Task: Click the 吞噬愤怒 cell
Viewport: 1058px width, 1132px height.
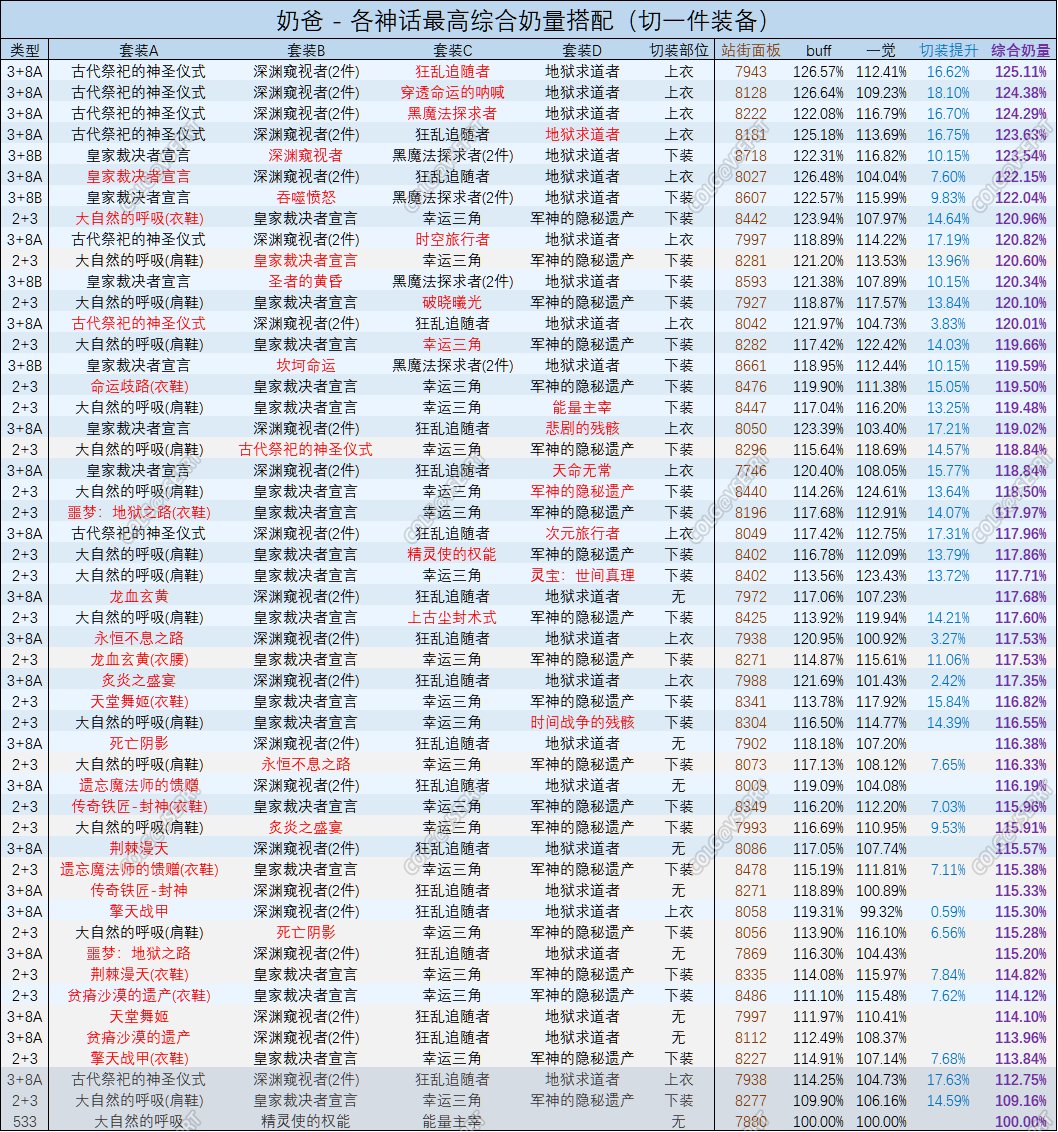Action: pos(306,197)
